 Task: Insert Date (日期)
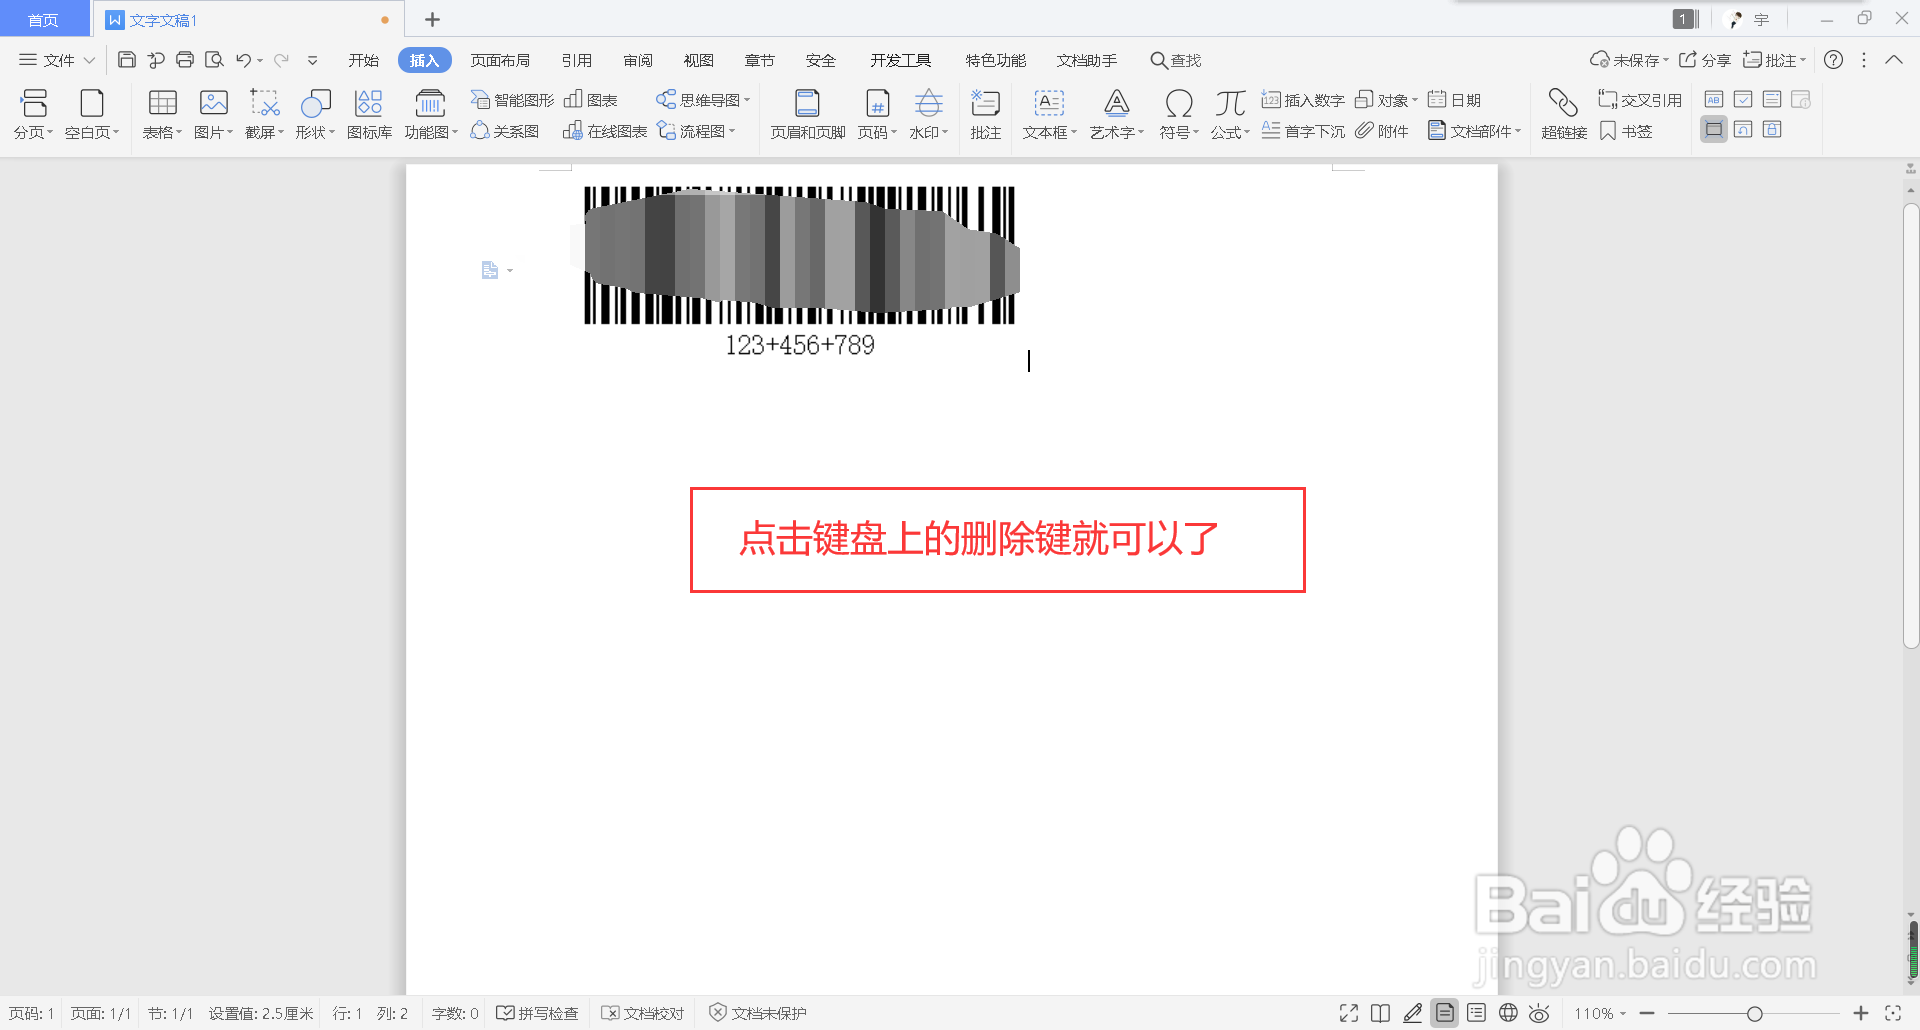coord(1455,100)
